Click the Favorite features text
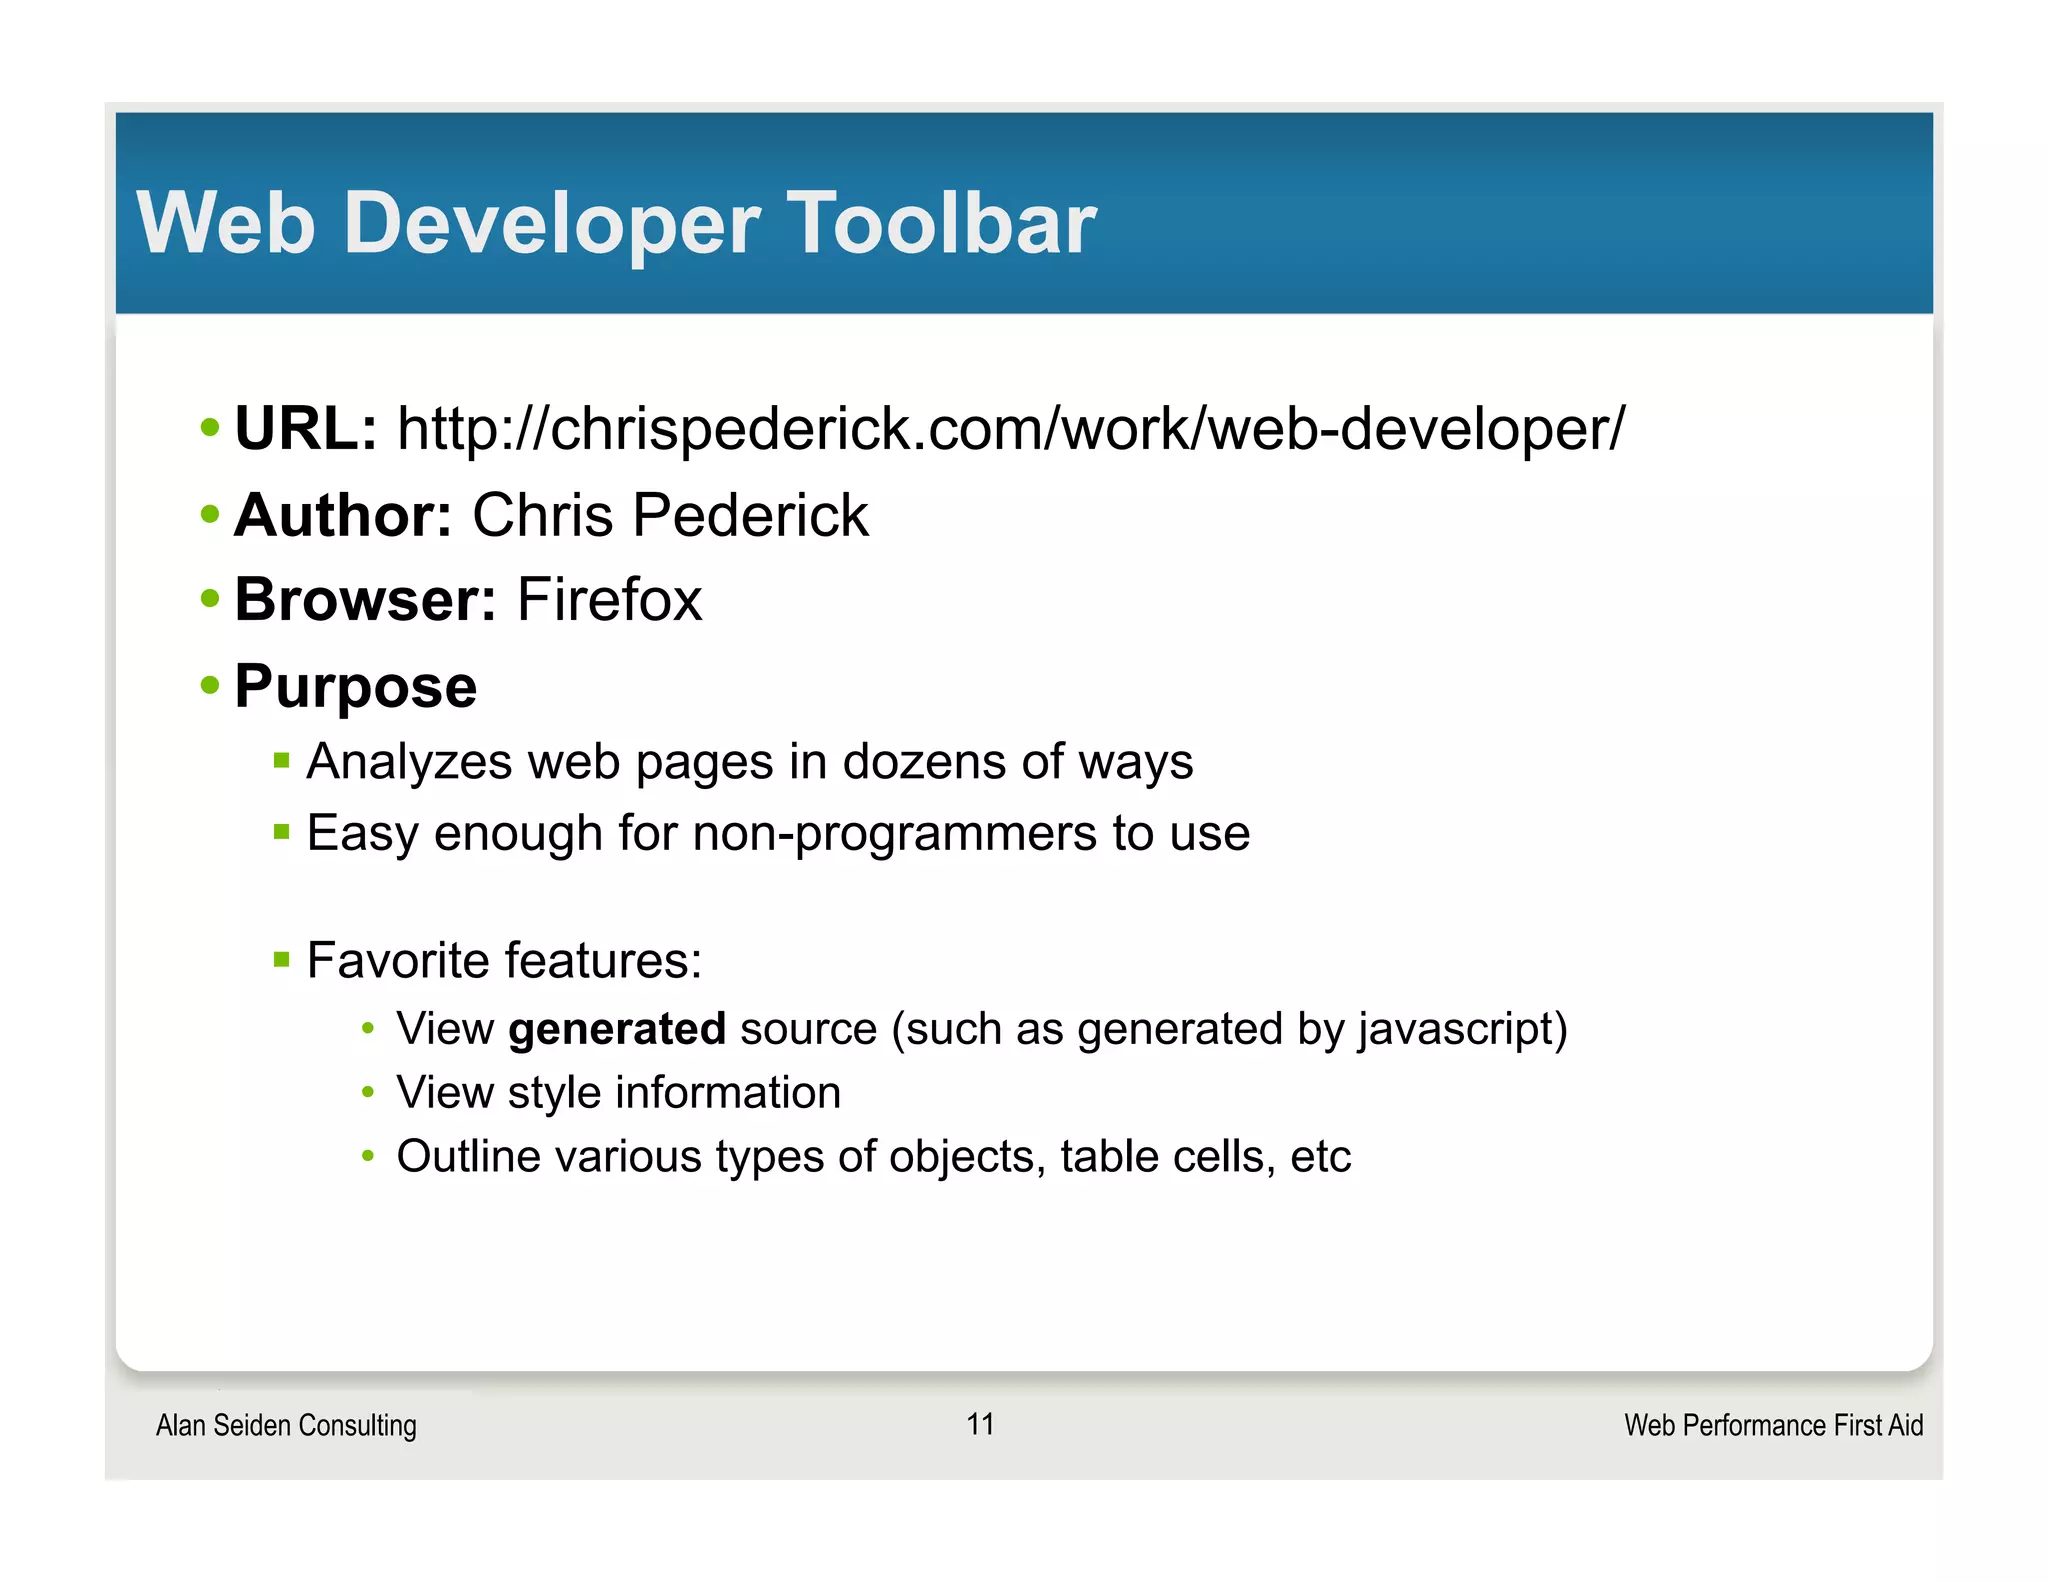The image size is (2048, 1582). (504, 961)
